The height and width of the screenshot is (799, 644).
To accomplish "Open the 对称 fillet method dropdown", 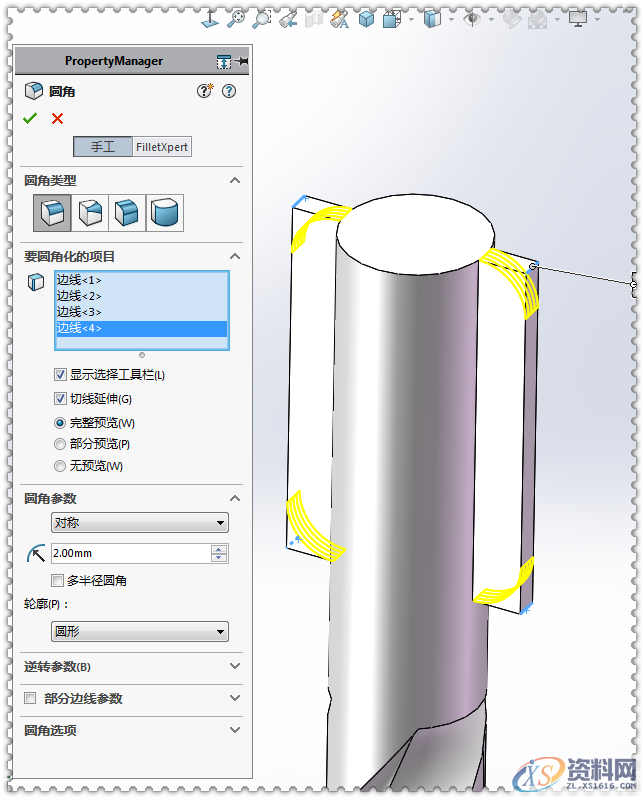I will pos(140,523).
